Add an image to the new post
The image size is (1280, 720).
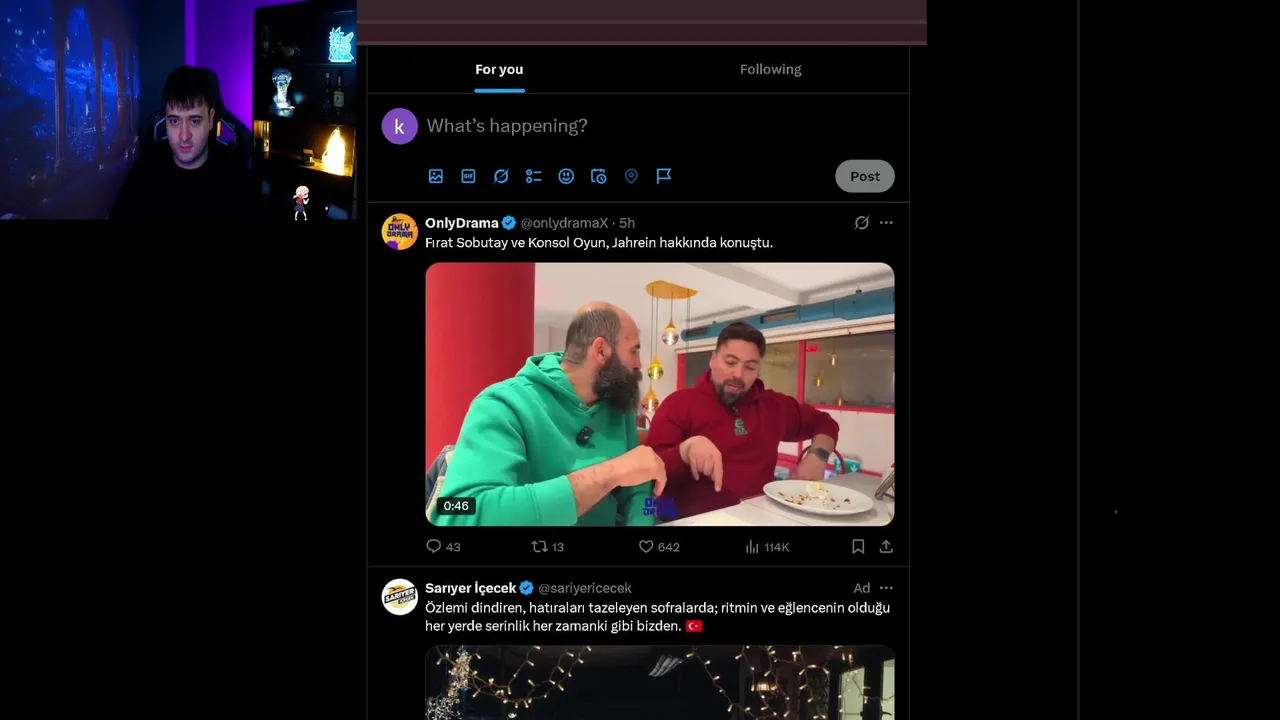(x=436, y=176)
